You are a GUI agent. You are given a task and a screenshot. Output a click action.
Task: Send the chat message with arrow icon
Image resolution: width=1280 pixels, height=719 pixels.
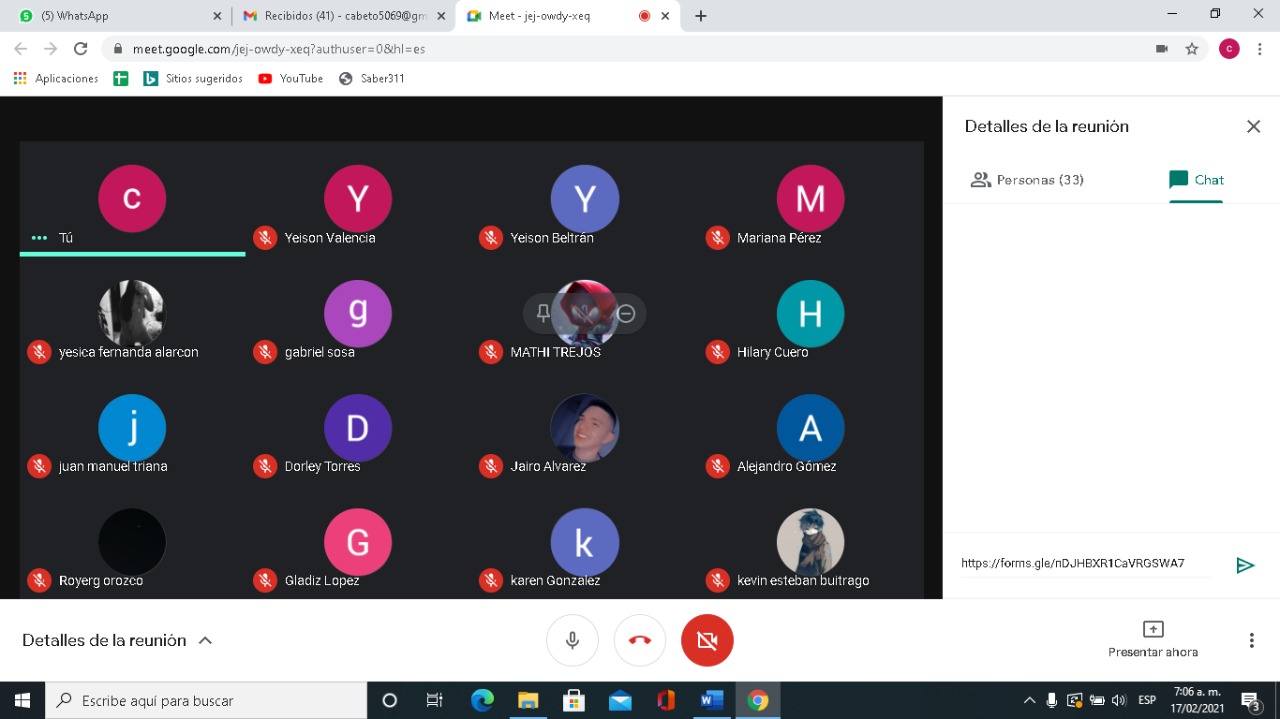pyautogui.click(x=1245, y=565)
